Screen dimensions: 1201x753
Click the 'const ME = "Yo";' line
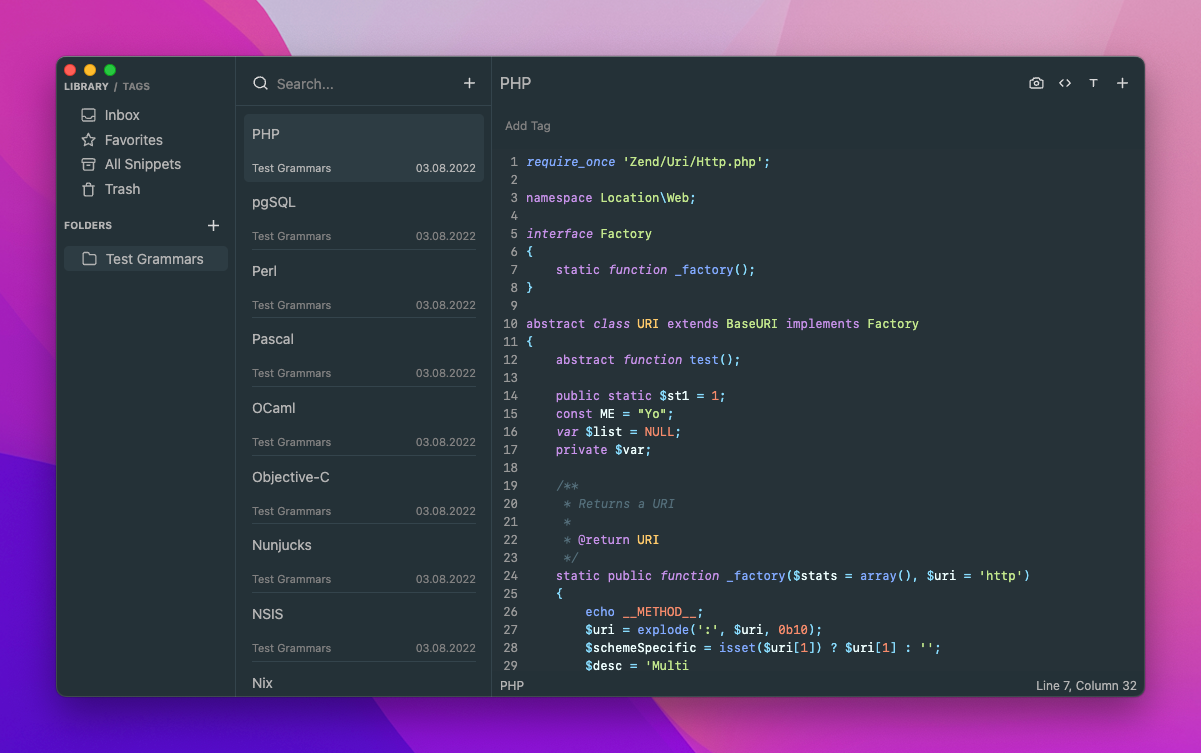pos(615,414)
